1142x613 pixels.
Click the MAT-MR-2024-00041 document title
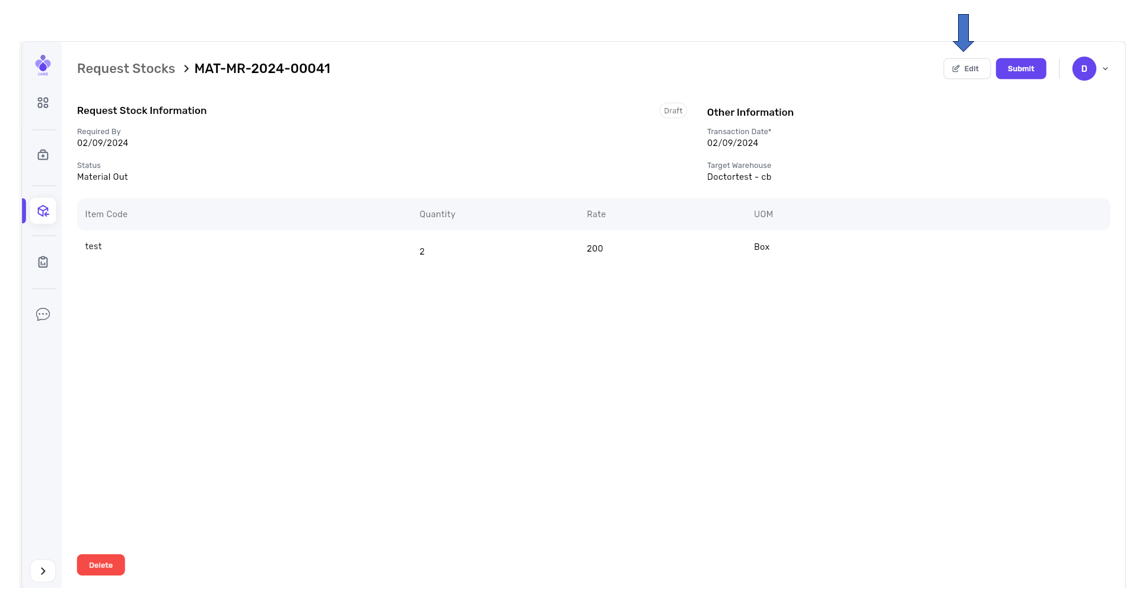(x=262, y=69)
